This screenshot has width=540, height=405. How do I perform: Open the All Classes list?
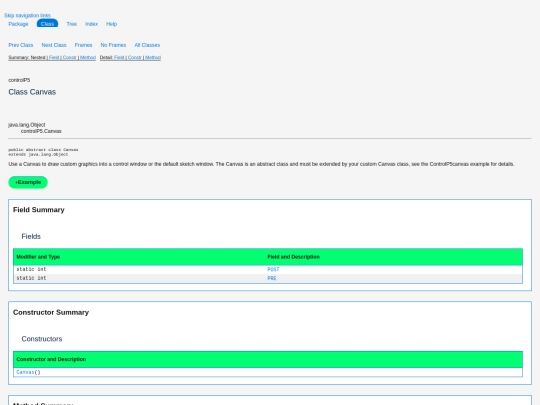(x=147, y=45)
